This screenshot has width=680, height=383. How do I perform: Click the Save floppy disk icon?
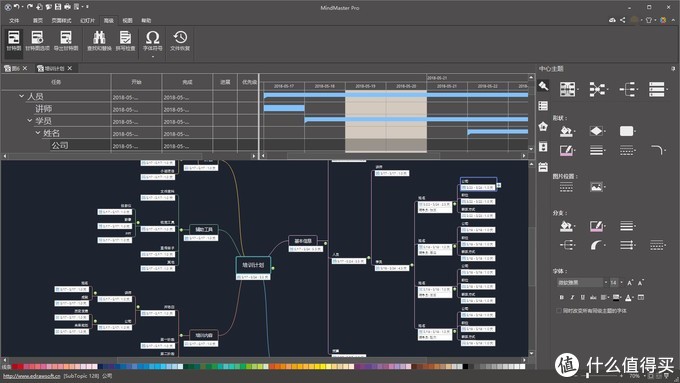tap(58, 7)
